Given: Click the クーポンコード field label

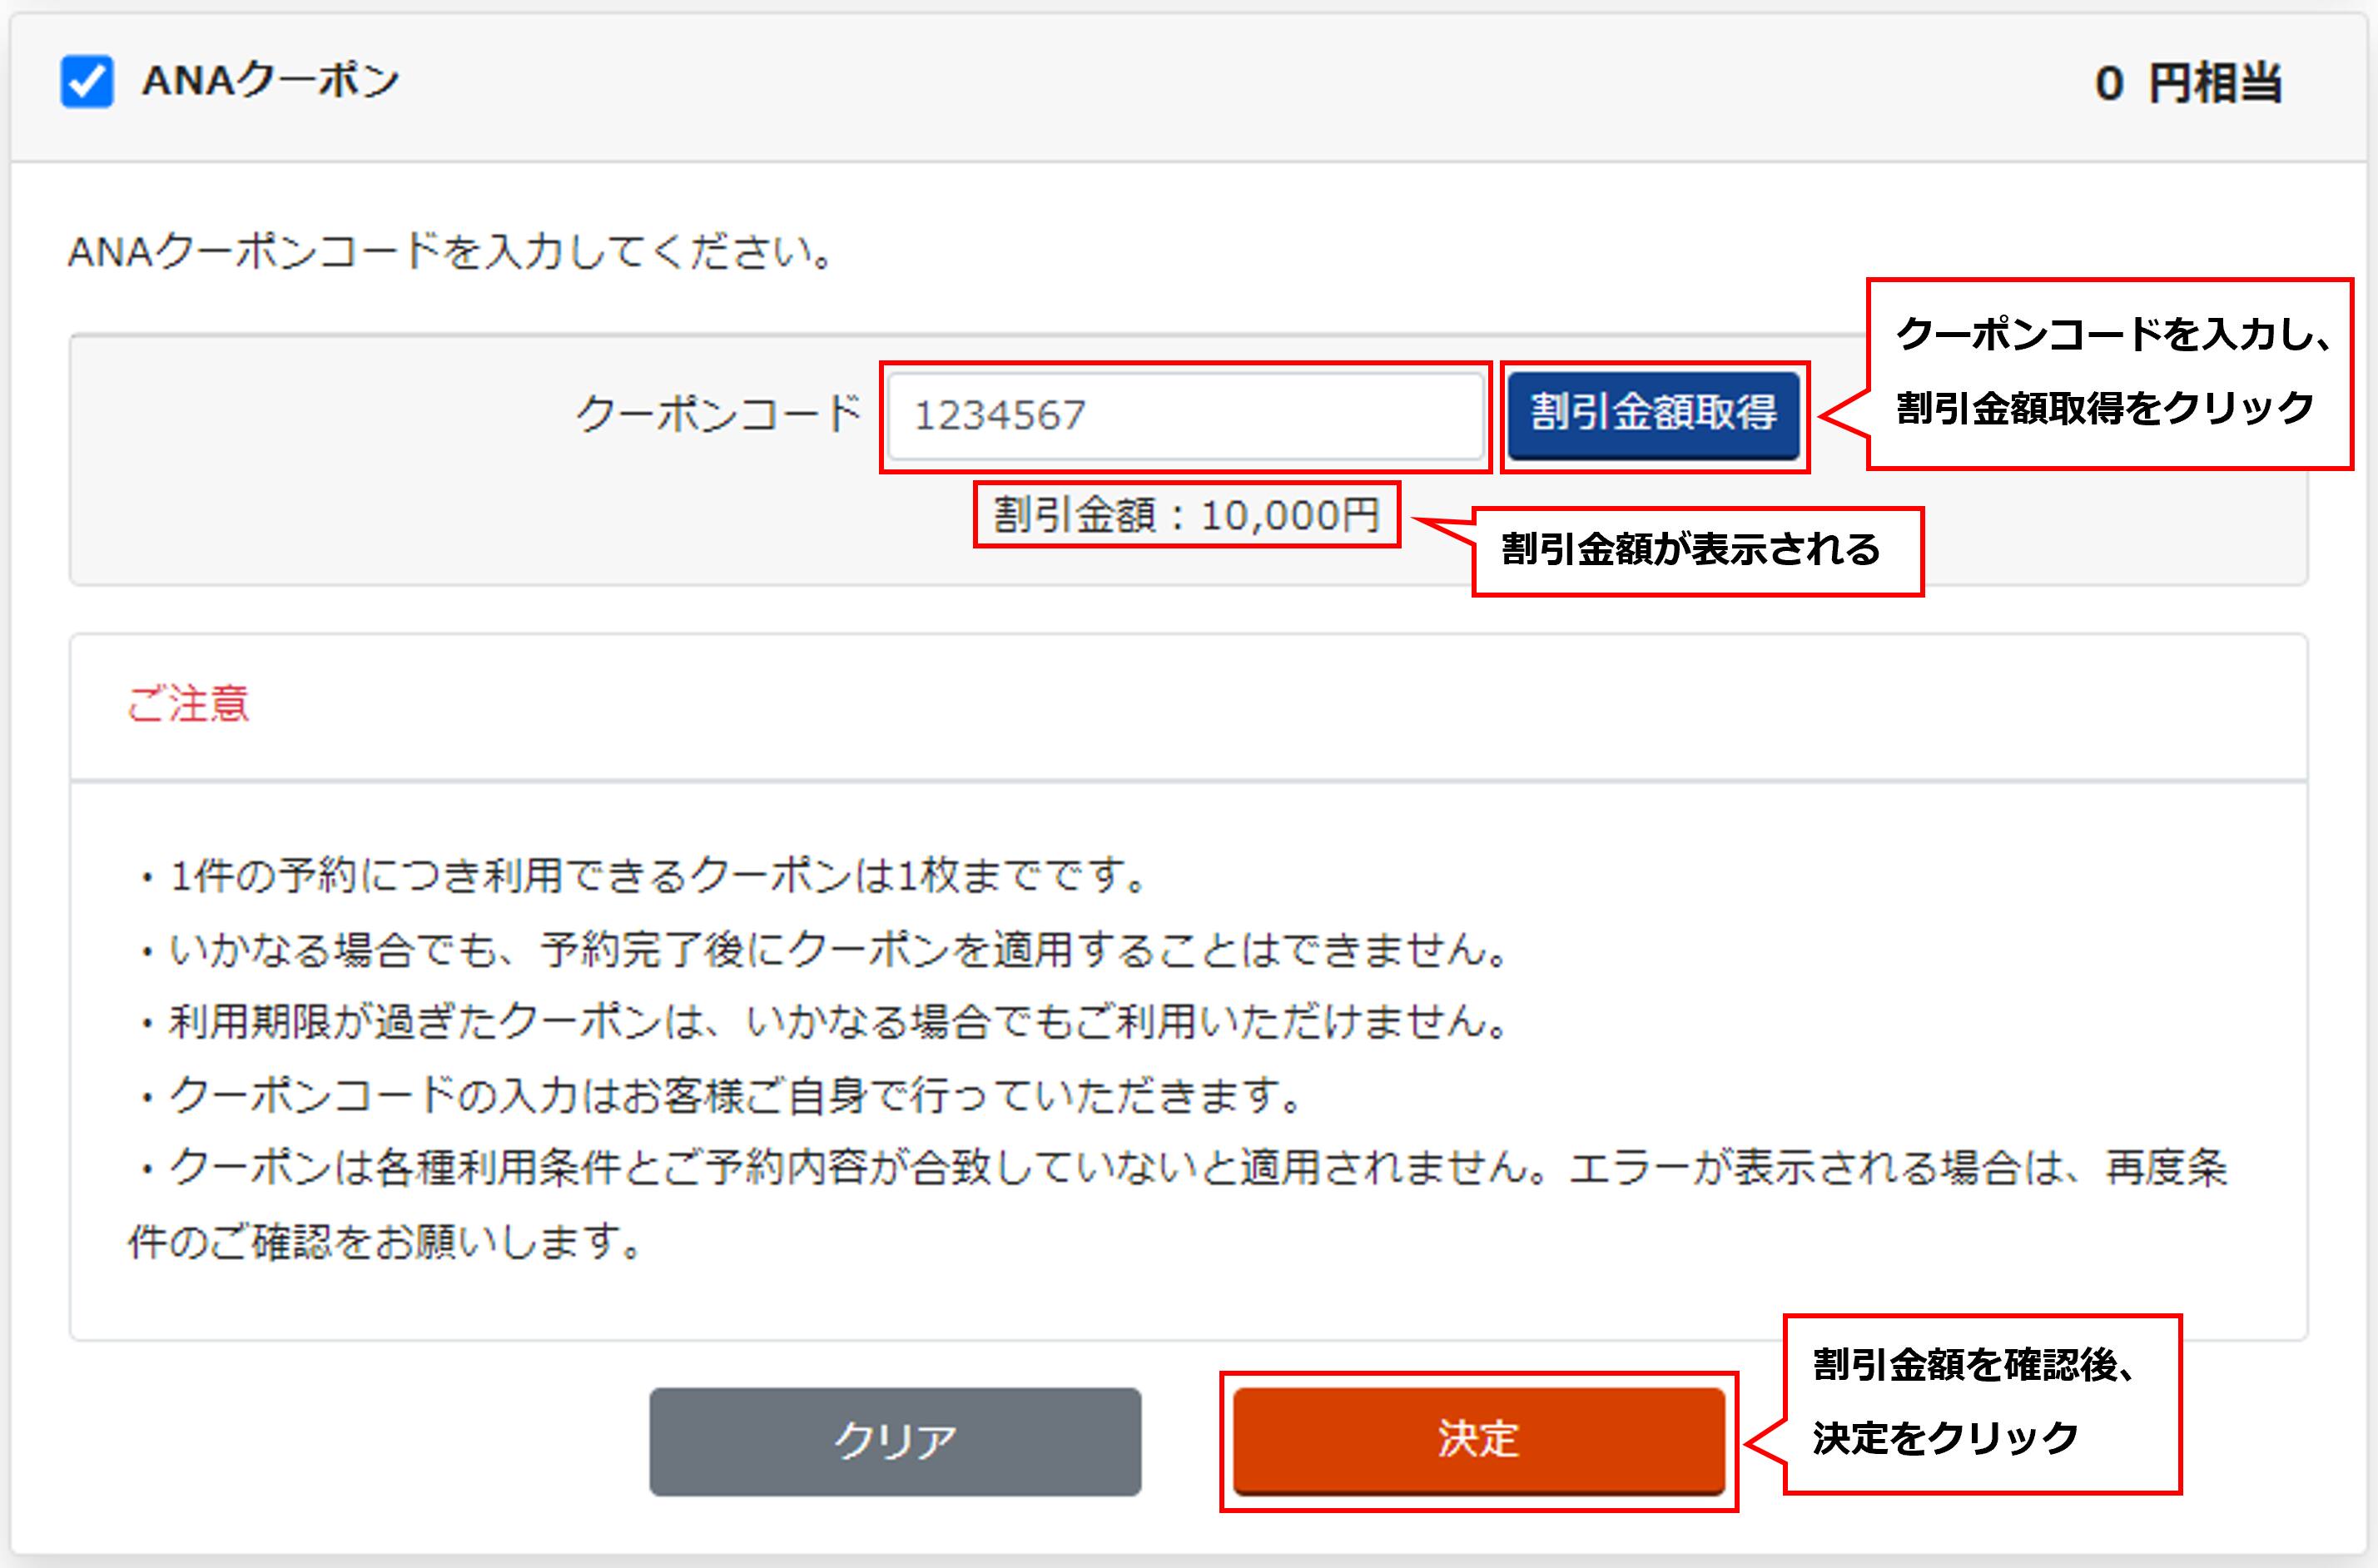Looking at the screenshot, I should click(x=719, y=414).
